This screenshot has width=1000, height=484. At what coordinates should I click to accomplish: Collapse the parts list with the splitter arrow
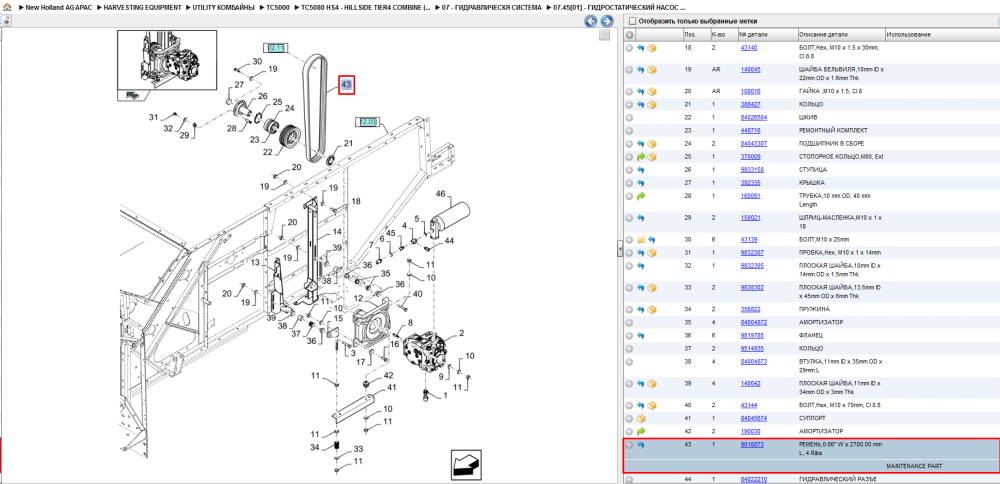pos(619,249)
